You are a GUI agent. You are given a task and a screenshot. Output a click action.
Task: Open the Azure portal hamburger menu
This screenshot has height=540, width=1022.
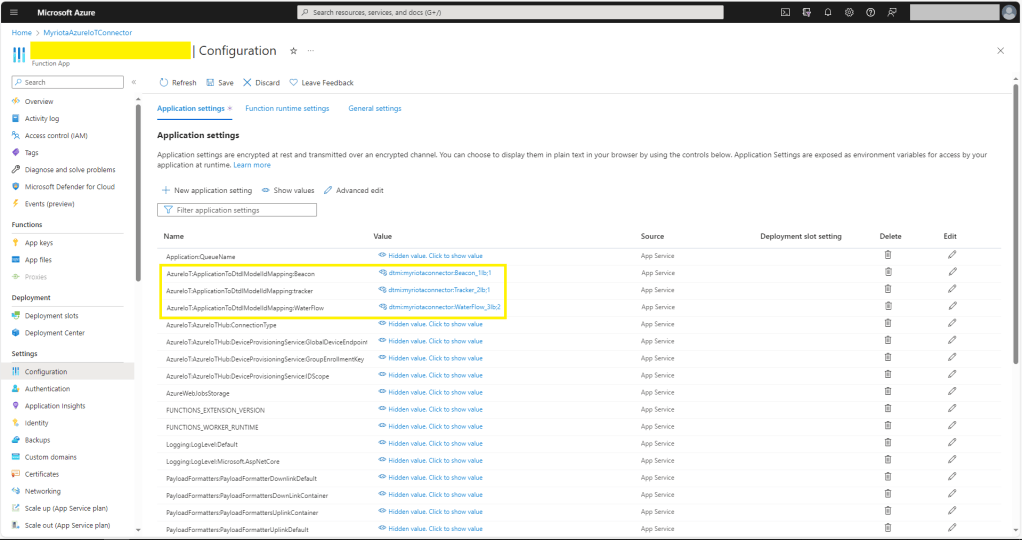point(14,12)
